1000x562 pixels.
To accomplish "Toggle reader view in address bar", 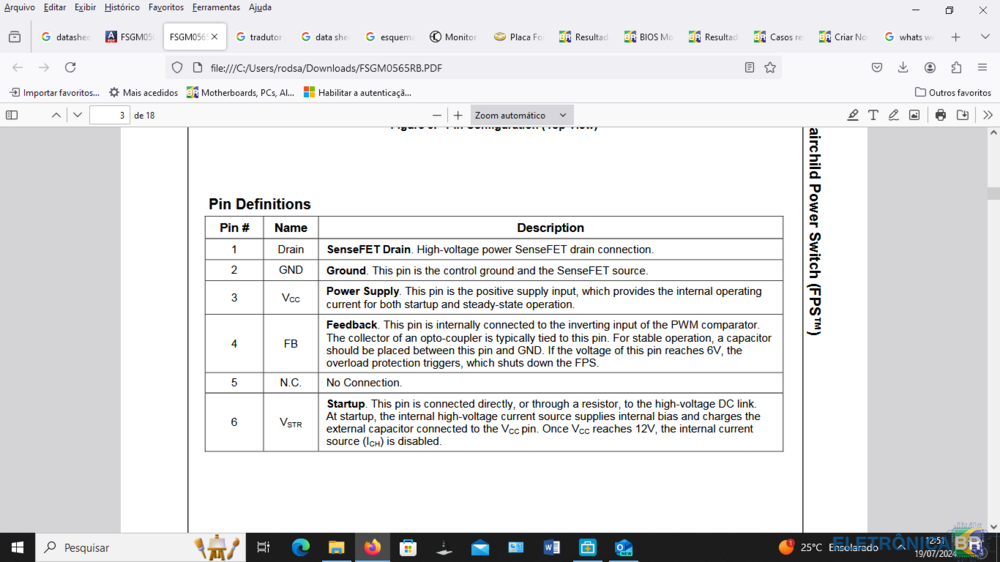I will pyautogui.click(x=749, y=68).
